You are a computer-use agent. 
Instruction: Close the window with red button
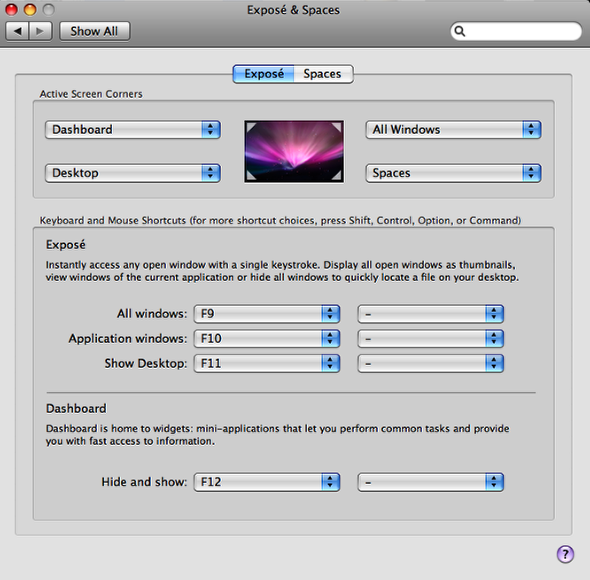point(11,9)
